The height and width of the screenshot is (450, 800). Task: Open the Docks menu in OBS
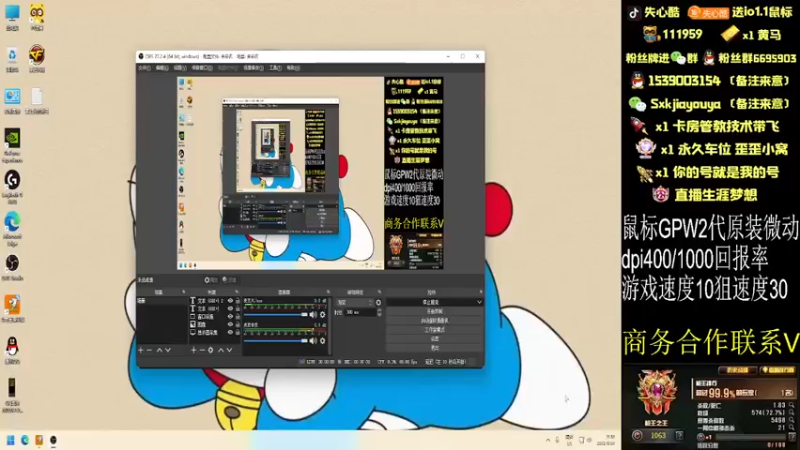(x=202, y=68)
